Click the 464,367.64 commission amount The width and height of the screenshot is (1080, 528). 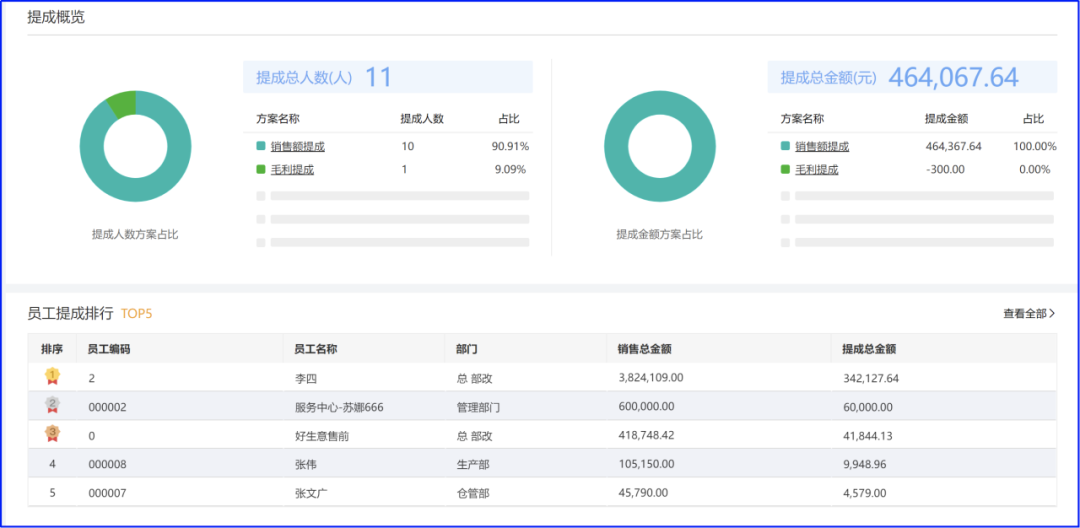pyautogui.click(x=954, y=147)
